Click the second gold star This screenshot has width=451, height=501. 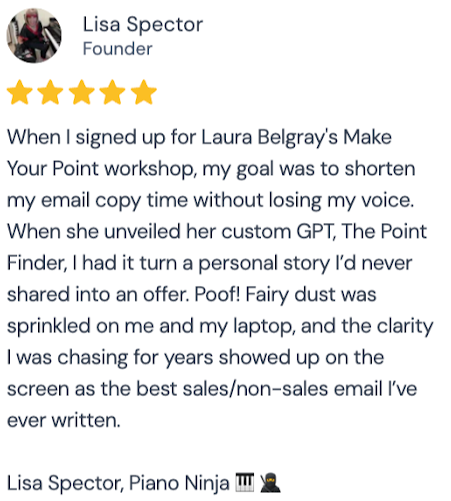pyautogui.click(x=50, y=92)
